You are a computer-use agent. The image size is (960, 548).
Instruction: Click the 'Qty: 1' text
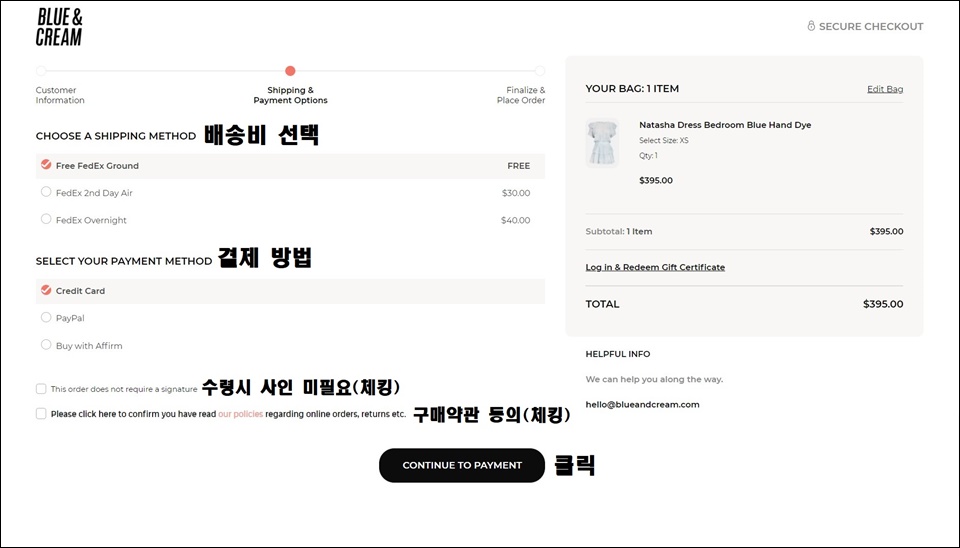[x=648, y=156]
